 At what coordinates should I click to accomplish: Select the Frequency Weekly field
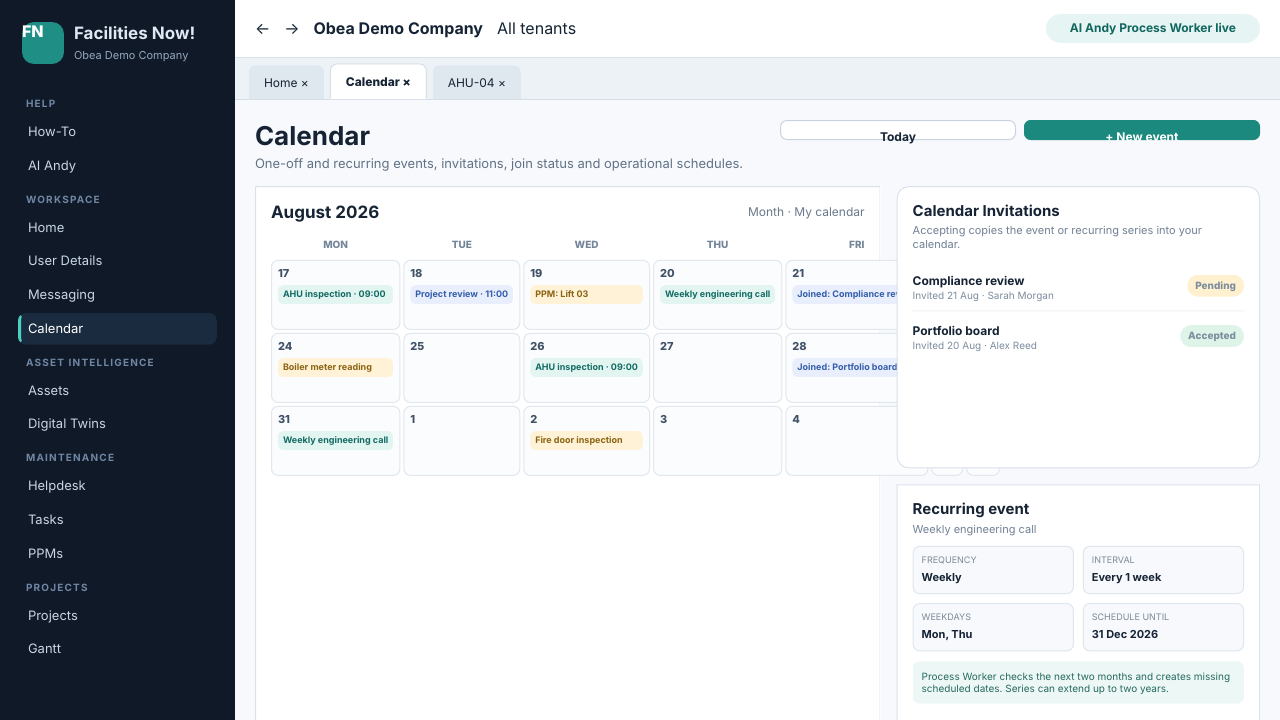tap(993, 570)
